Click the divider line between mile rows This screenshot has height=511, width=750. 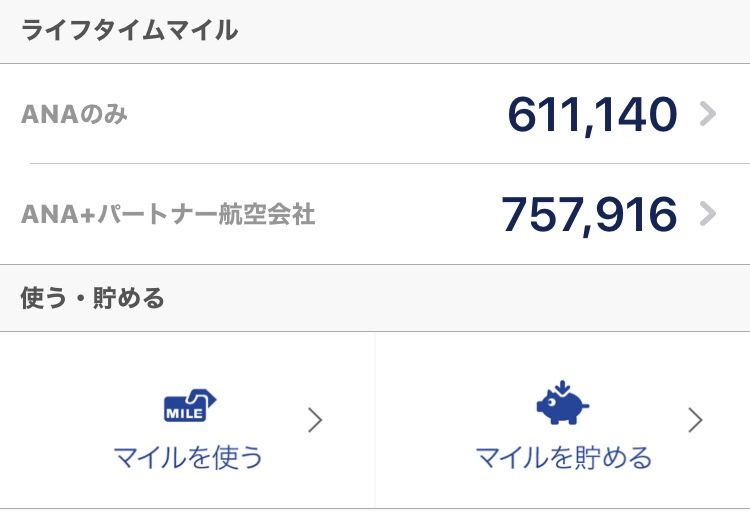[390, 164]
